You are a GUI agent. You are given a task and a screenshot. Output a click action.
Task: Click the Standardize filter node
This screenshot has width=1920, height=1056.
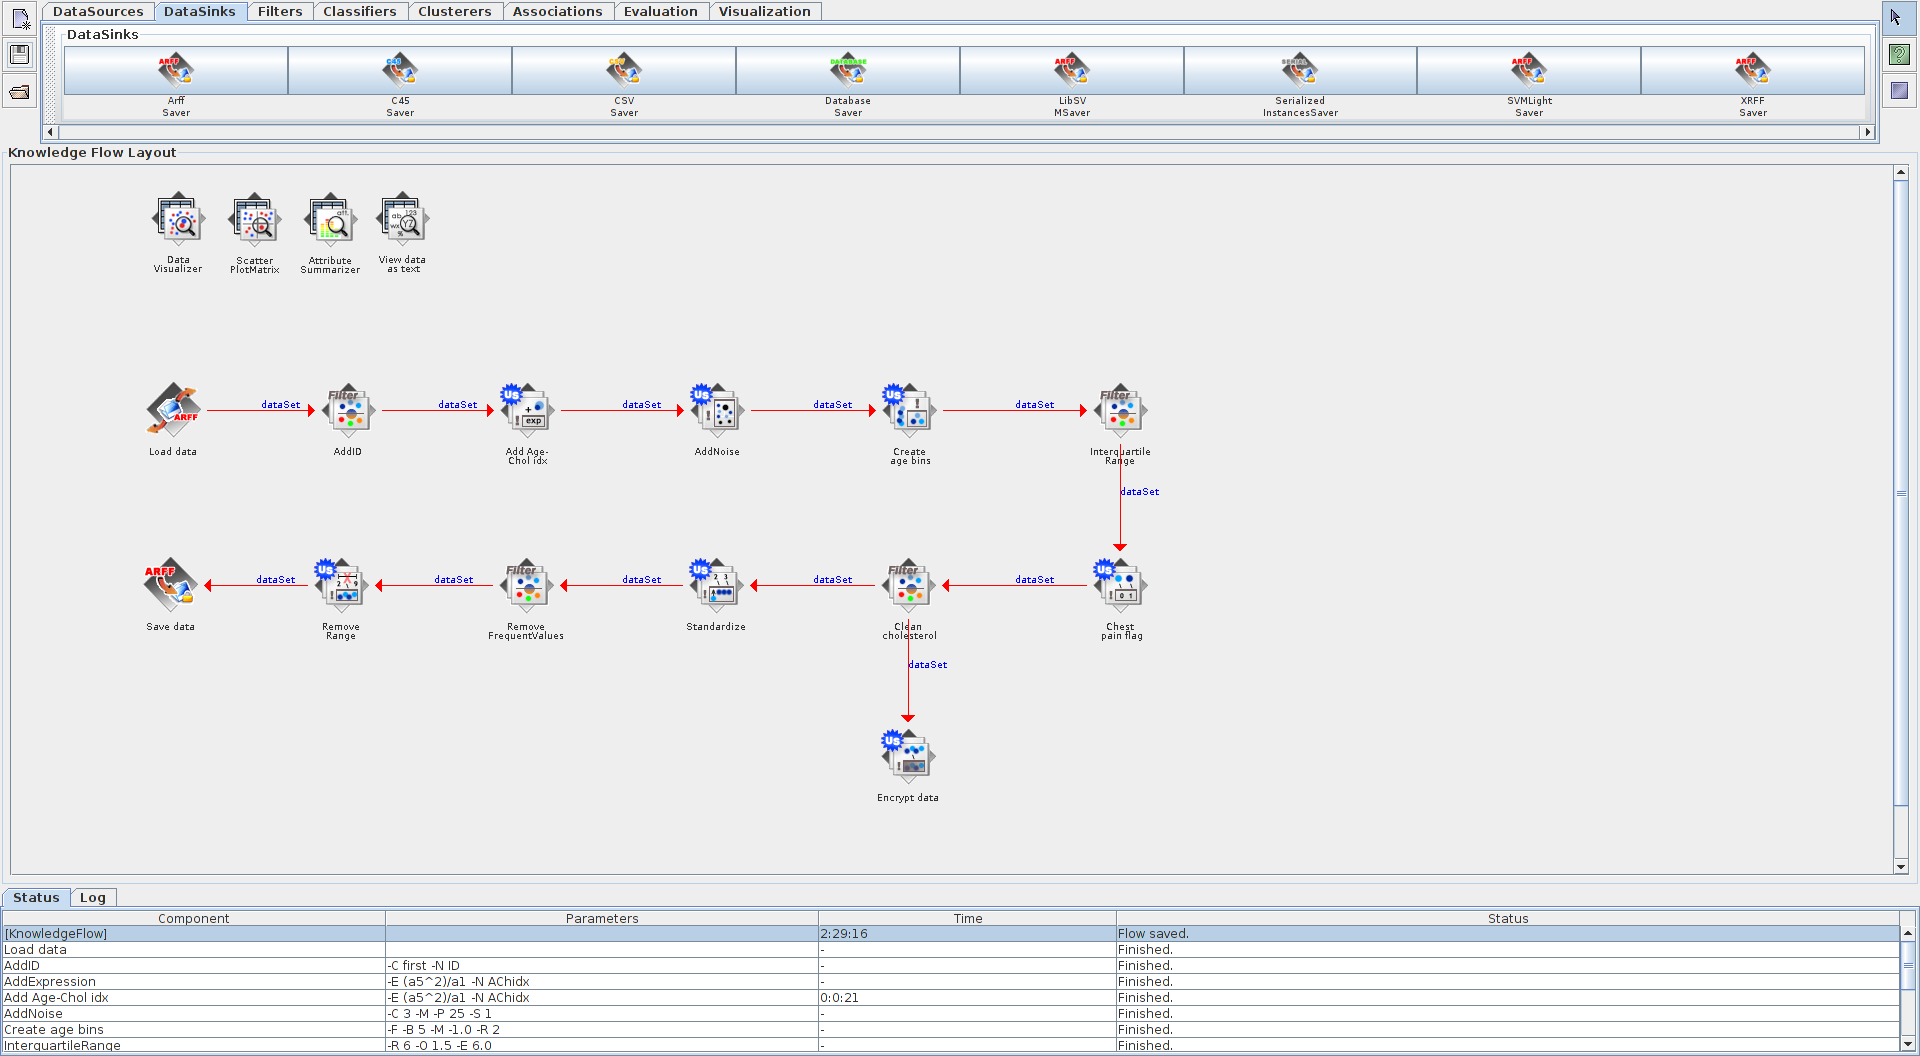pos(716,586)
